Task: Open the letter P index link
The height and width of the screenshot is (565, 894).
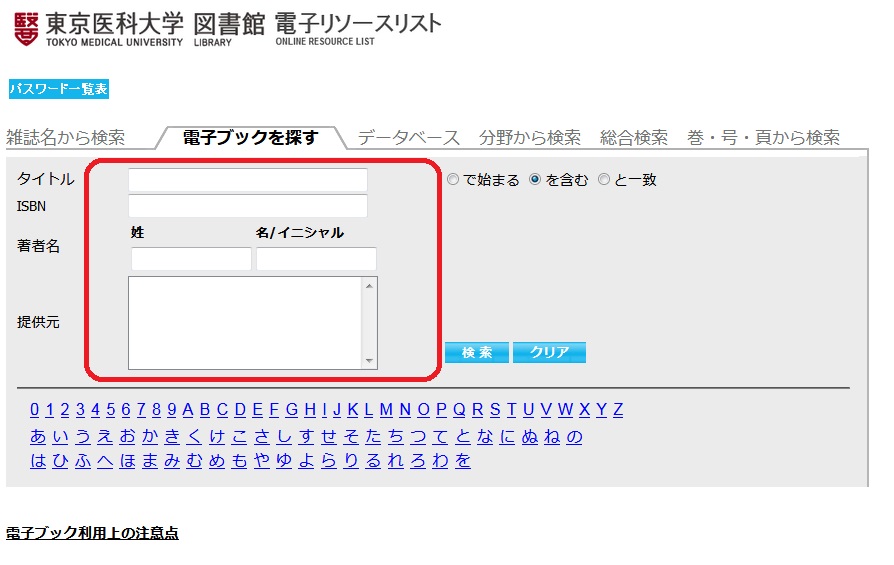Action: (x=441, y=409)
